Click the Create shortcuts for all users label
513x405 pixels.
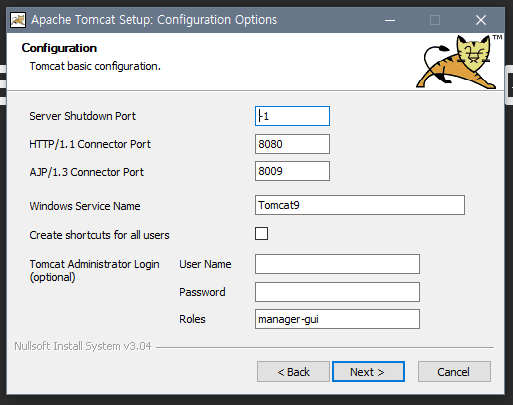tap(99, 235)
